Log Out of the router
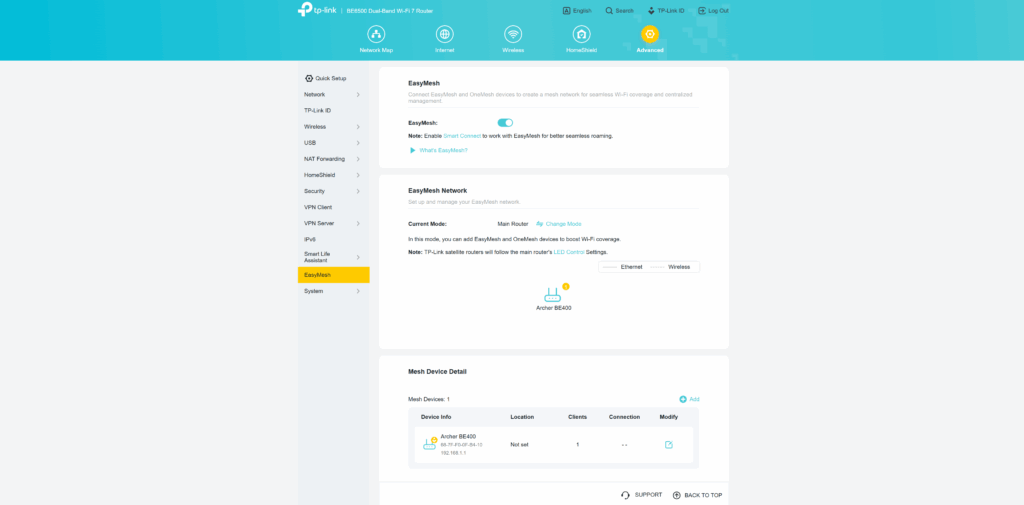 point(713,10)
